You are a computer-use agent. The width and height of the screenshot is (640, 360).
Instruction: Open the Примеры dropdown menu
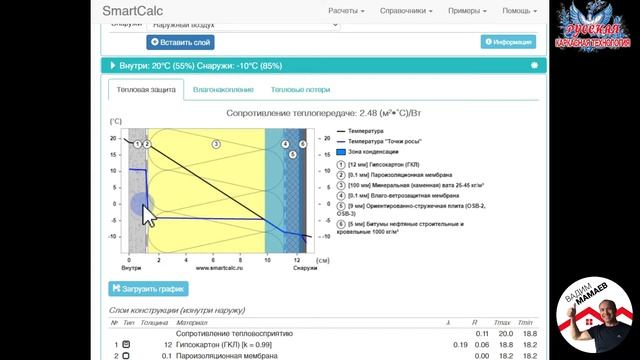click(x=467, y=11)
